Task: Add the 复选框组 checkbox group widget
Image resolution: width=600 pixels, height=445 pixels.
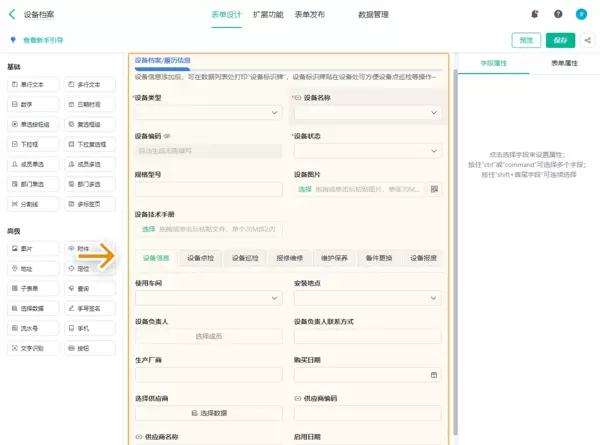Action: (89, 125)
